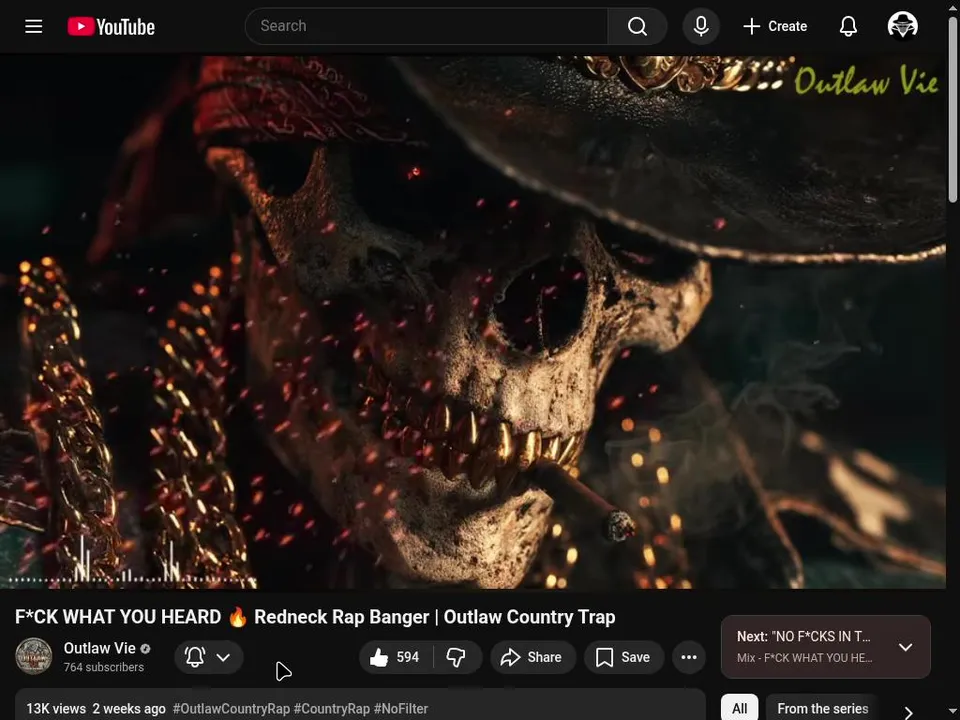Toggle channel notification bell subscription button
960x720 pixels.
(195, 657)
